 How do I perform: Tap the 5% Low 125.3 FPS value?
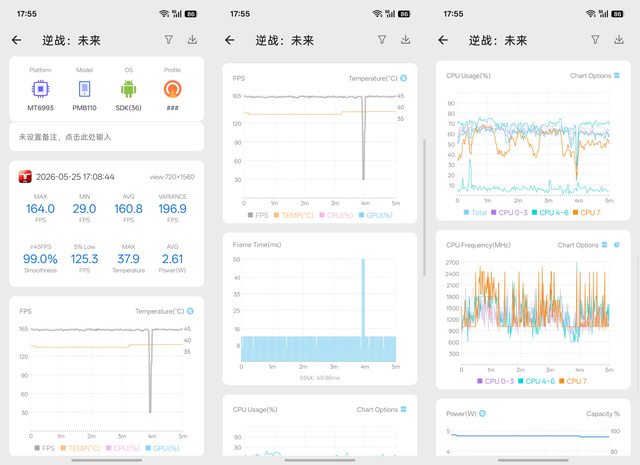click(x=84, y=259)
